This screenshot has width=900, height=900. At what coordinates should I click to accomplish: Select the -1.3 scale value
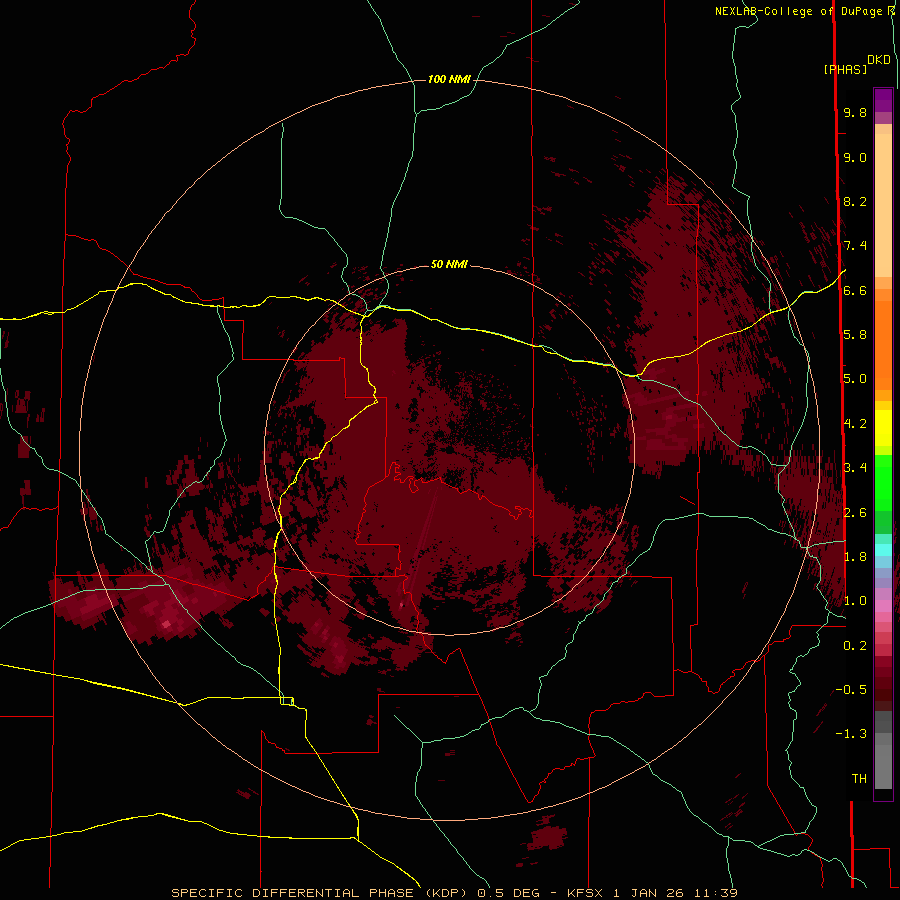tap(851, 734)
